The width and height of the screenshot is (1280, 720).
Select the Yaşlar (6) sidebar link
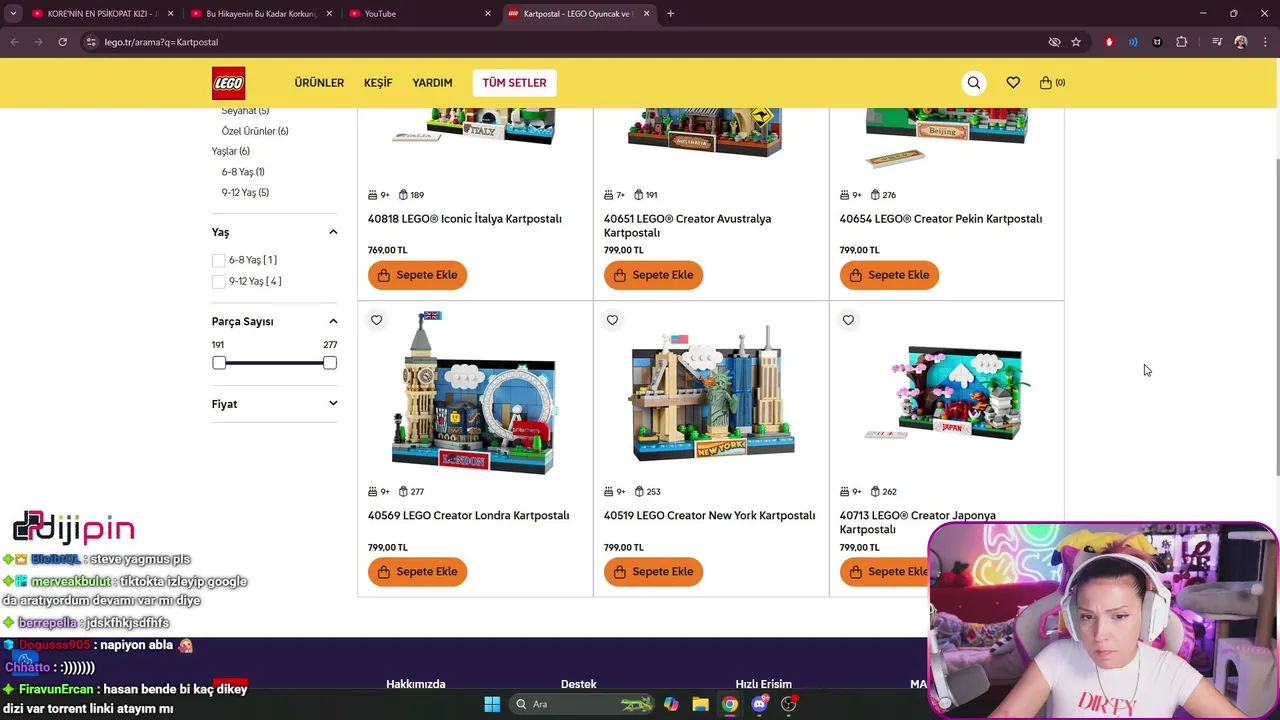231,152
